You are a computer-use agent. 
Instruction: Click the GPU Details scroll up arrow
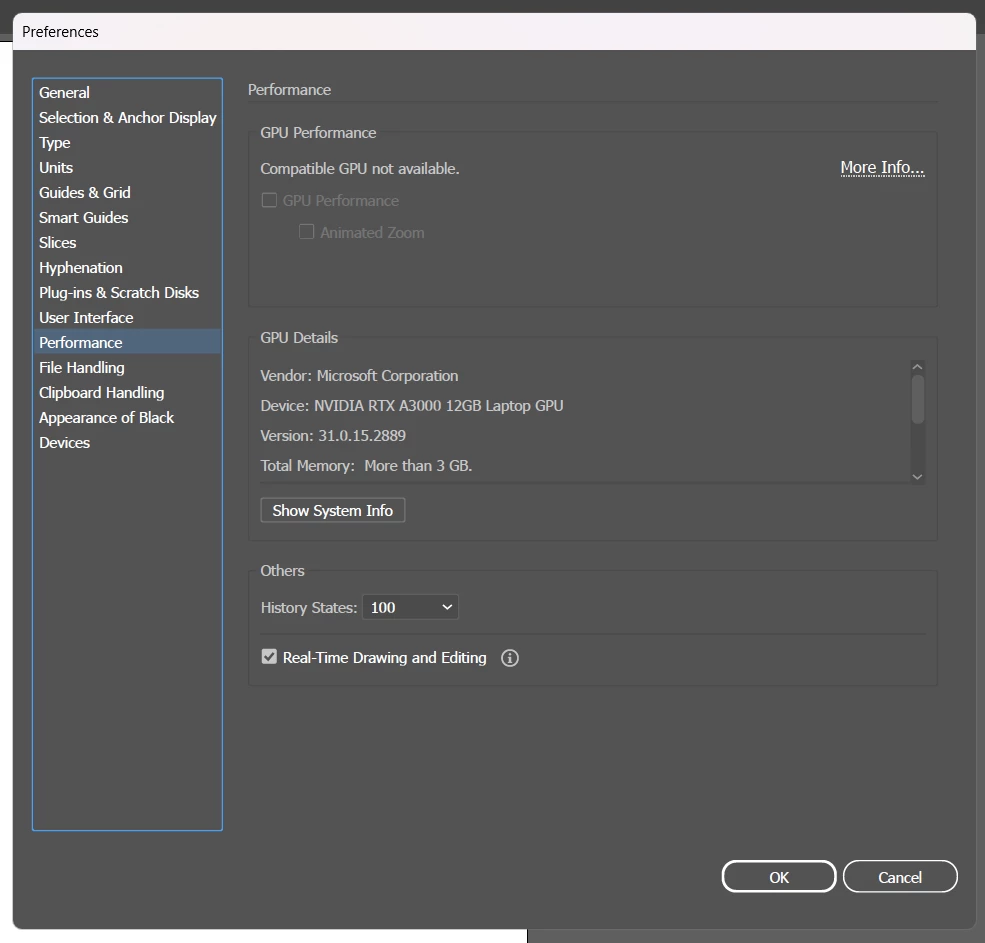pyautogui.click(x=917, y=367)
